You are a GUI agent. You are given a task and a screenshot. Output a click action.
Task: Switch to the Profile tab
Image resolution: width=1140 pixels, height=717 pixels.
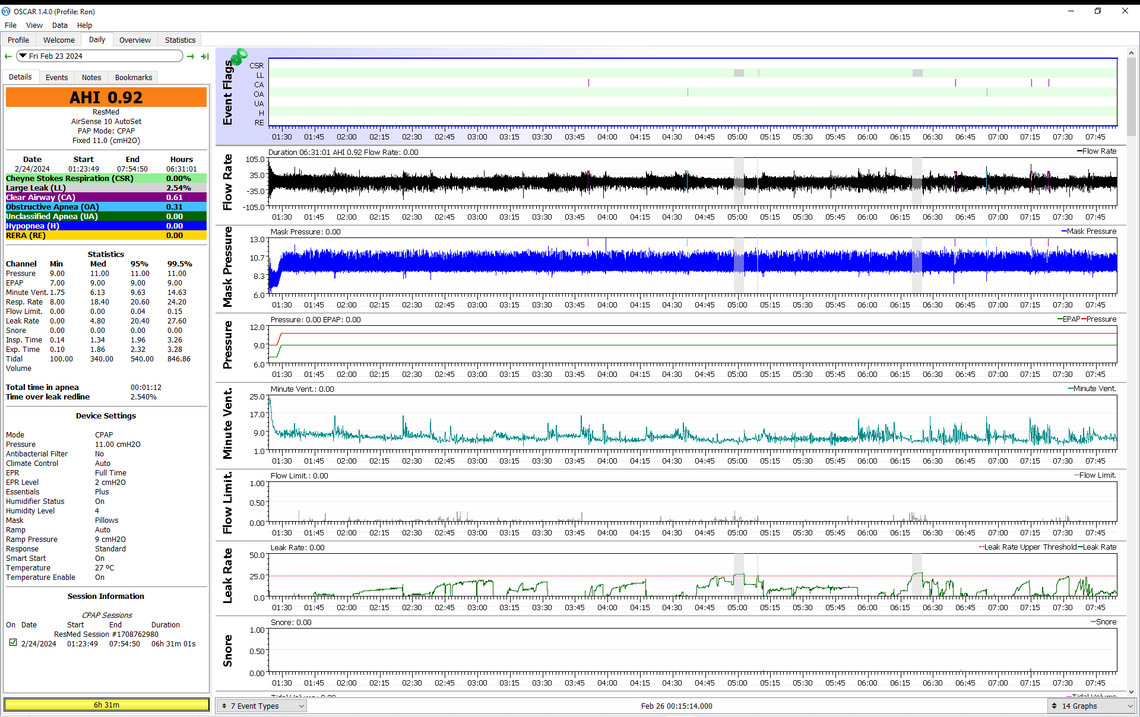[18, 40]
